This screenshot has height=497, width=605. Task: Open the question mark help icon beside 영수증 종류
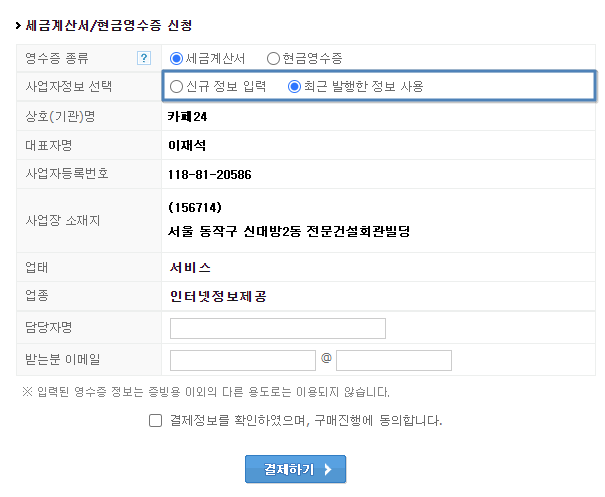coord(144,58)
